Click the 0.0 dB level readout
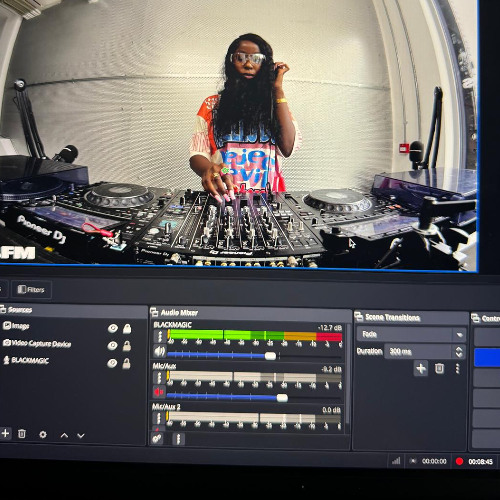The image size is (500, 500). [x=331, y=410]
